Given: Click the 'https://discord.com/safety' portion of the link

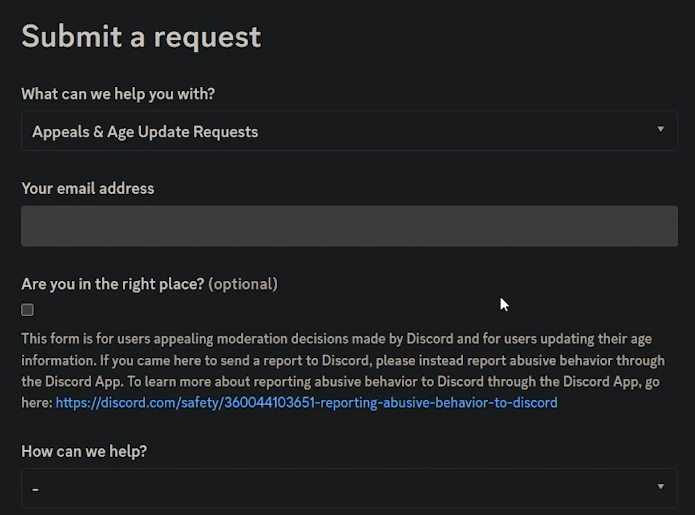Looking at the screenshot, I should coord(142,403).
